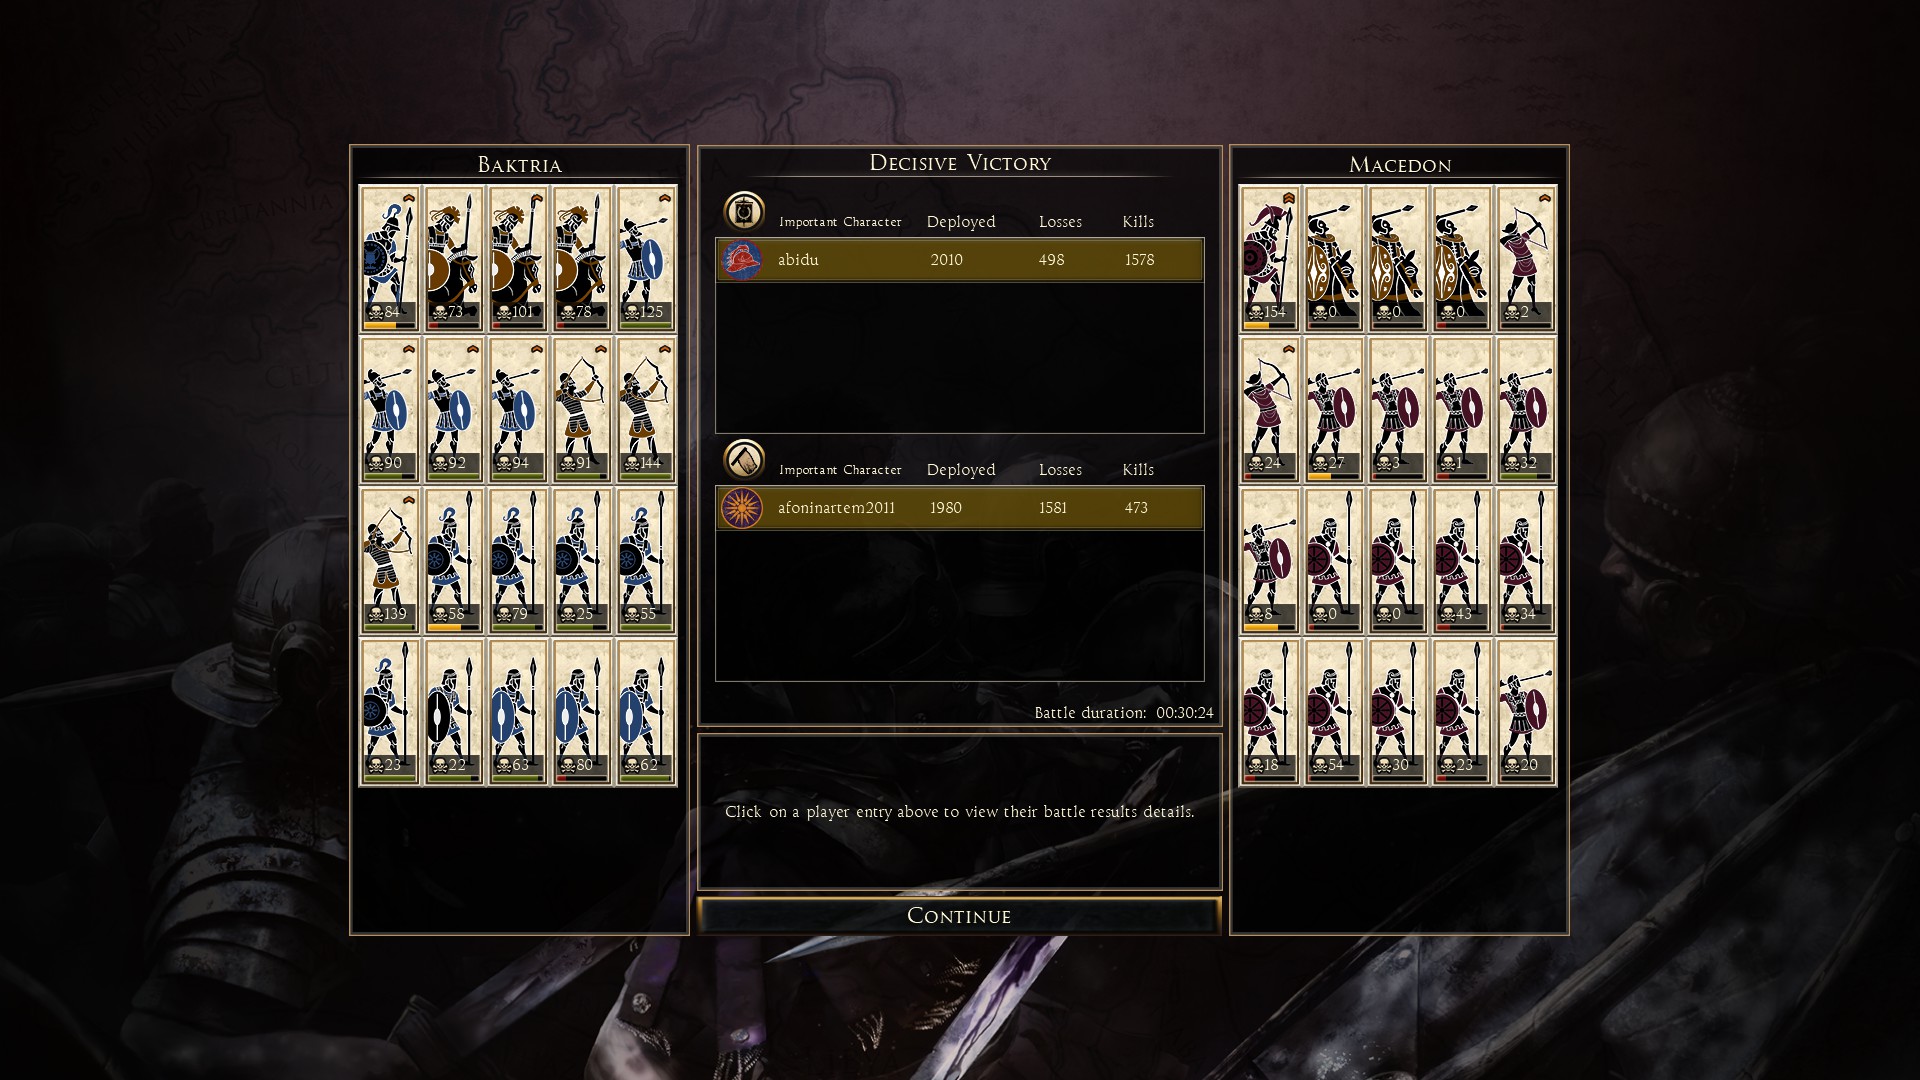Select Baktria pikeman unit card with 58 kills
The image size is (1920, 1080).
[454, 560]
